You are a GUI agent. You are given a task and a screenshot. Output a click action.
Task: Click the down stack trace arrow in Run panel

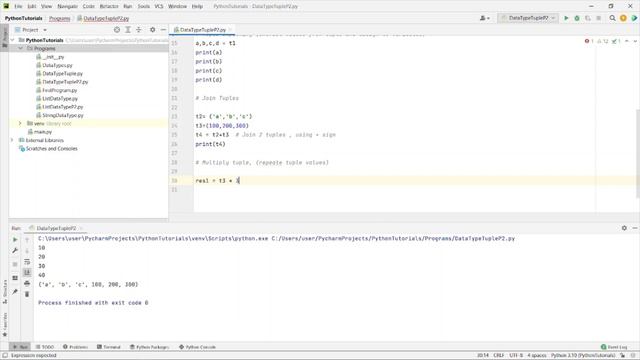(x=27, y=251)
